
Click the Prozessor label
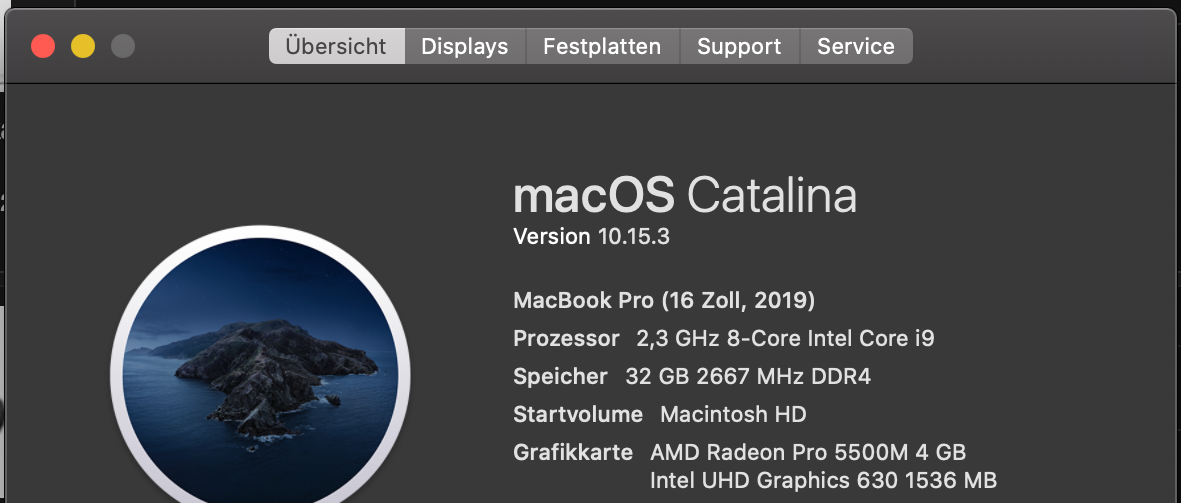point(566,338)
